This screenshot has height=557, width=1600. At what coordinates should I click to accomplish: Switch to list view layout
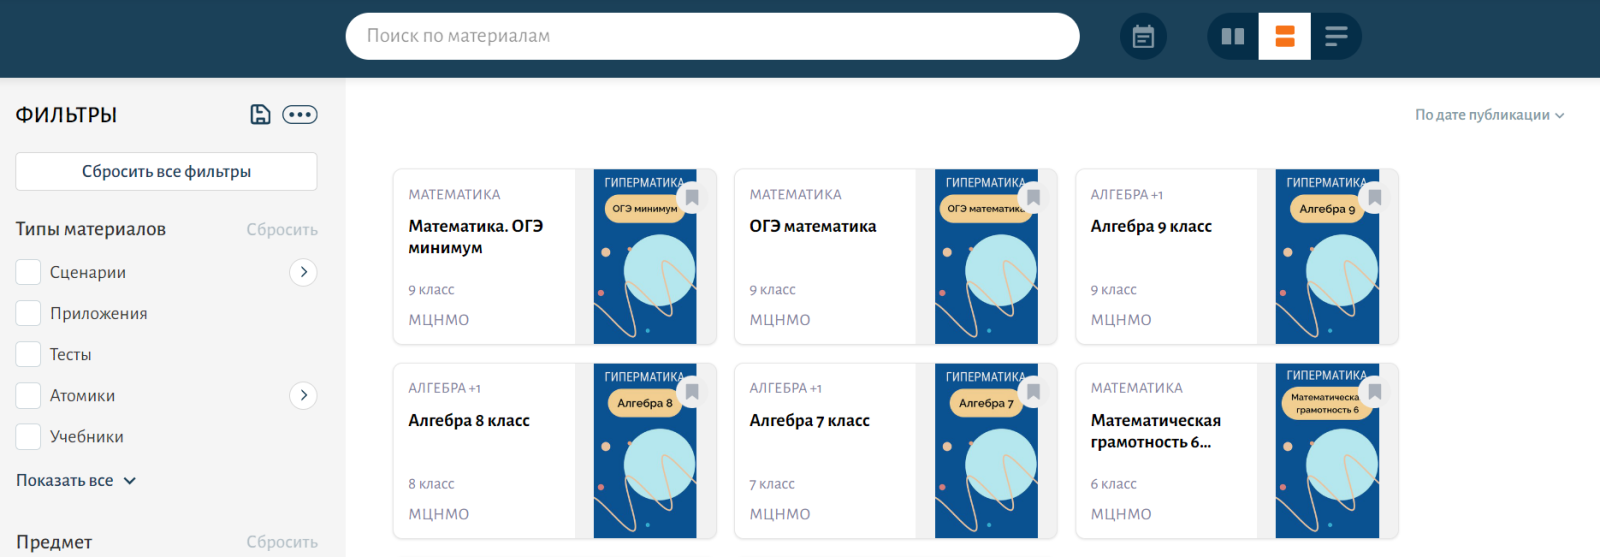coord(1336,37)
